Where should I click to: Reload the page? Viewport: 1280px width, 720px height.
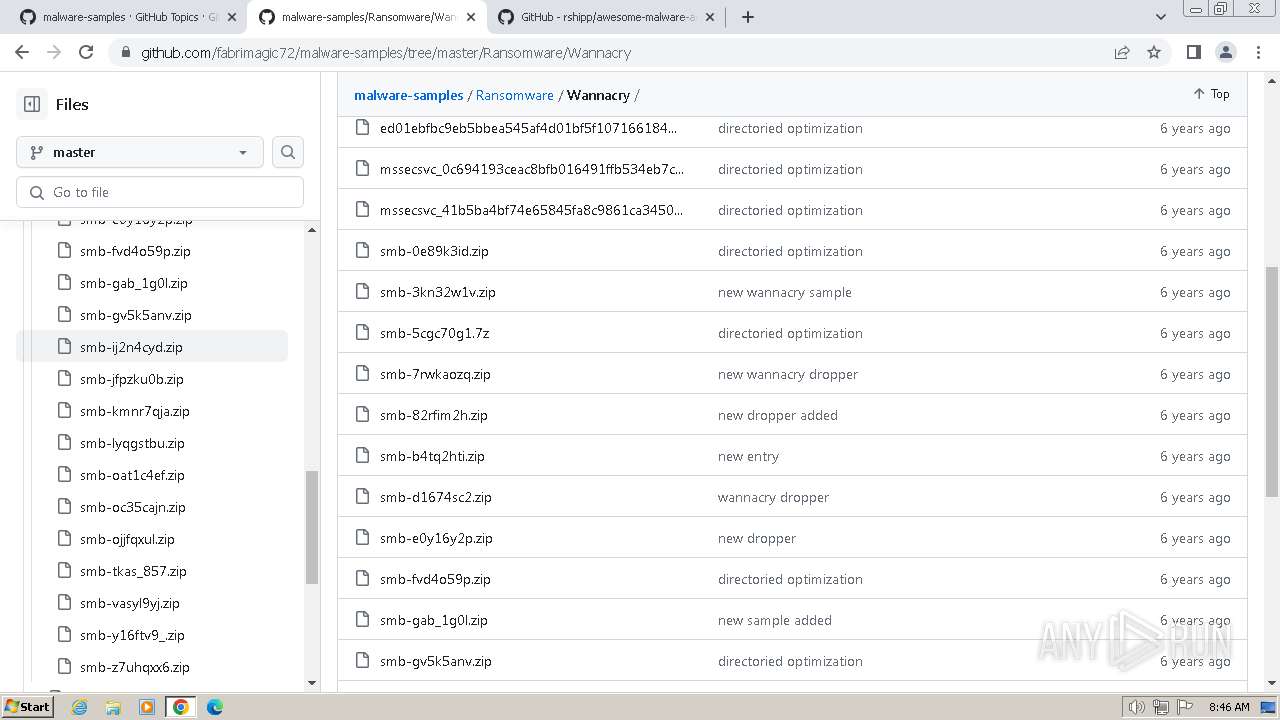tap(86, 53)
